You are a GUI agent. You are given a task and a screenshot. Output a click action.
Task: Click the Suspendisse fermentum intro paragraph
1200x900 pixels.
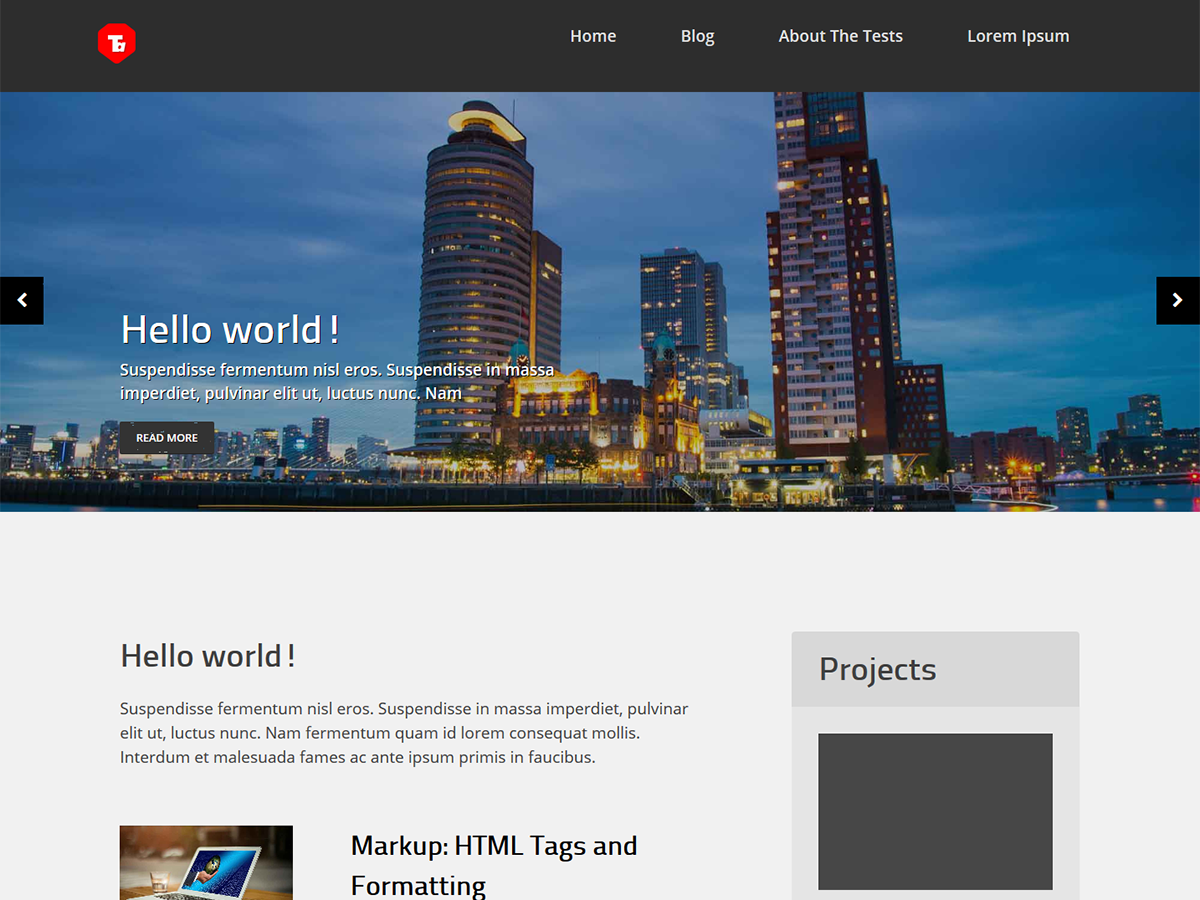click(x=404, y=733)
